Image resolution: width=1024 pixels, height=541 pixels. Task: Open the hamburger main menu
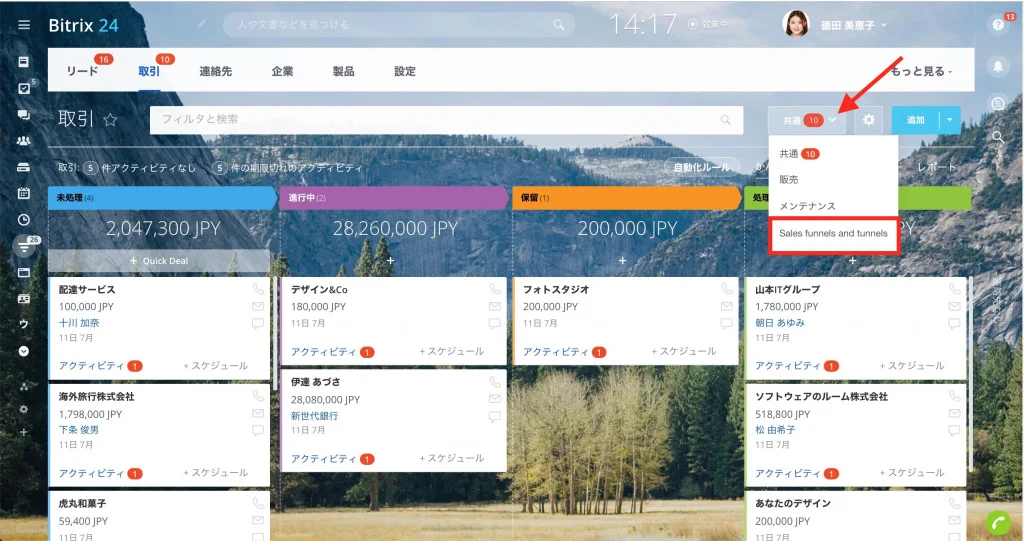[x=24, y=25]
